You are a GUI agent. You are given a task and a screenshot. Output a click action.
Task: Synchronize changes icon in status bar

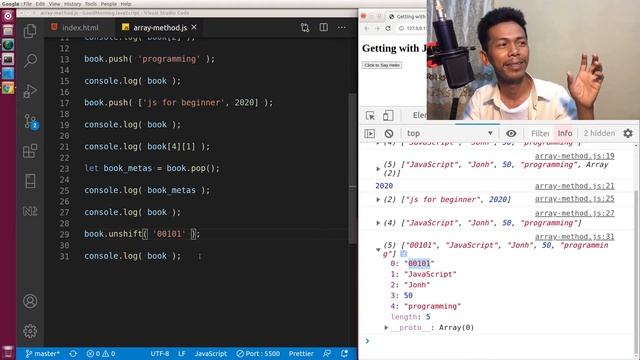click(73, 353)
